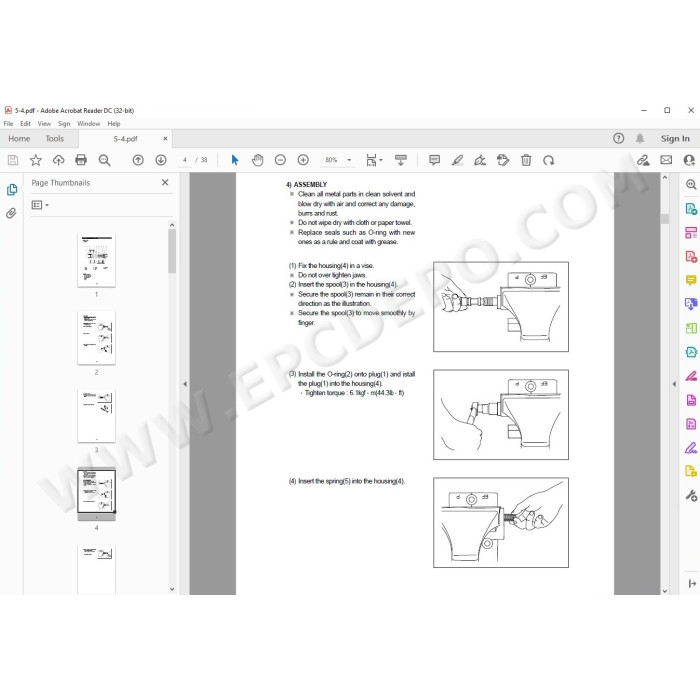Screen dimensions: 700x700
Task: Send file by email envelope icon
Action: point(666,160)
